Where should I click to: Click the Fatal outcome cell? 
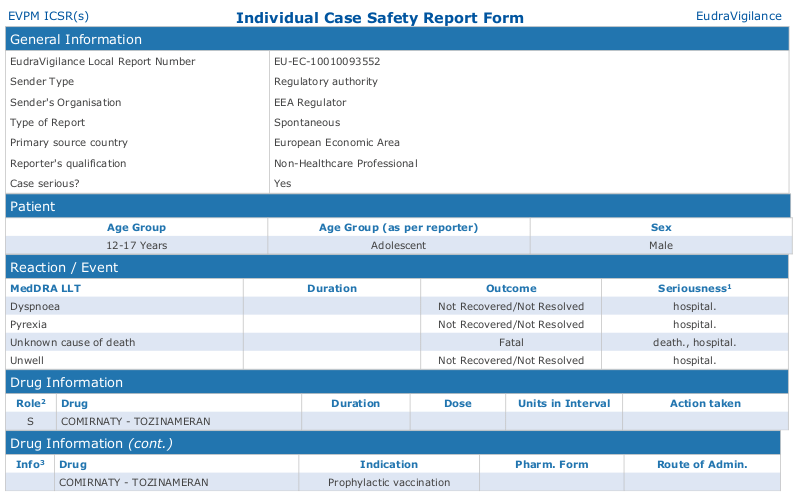click(511, 342)
